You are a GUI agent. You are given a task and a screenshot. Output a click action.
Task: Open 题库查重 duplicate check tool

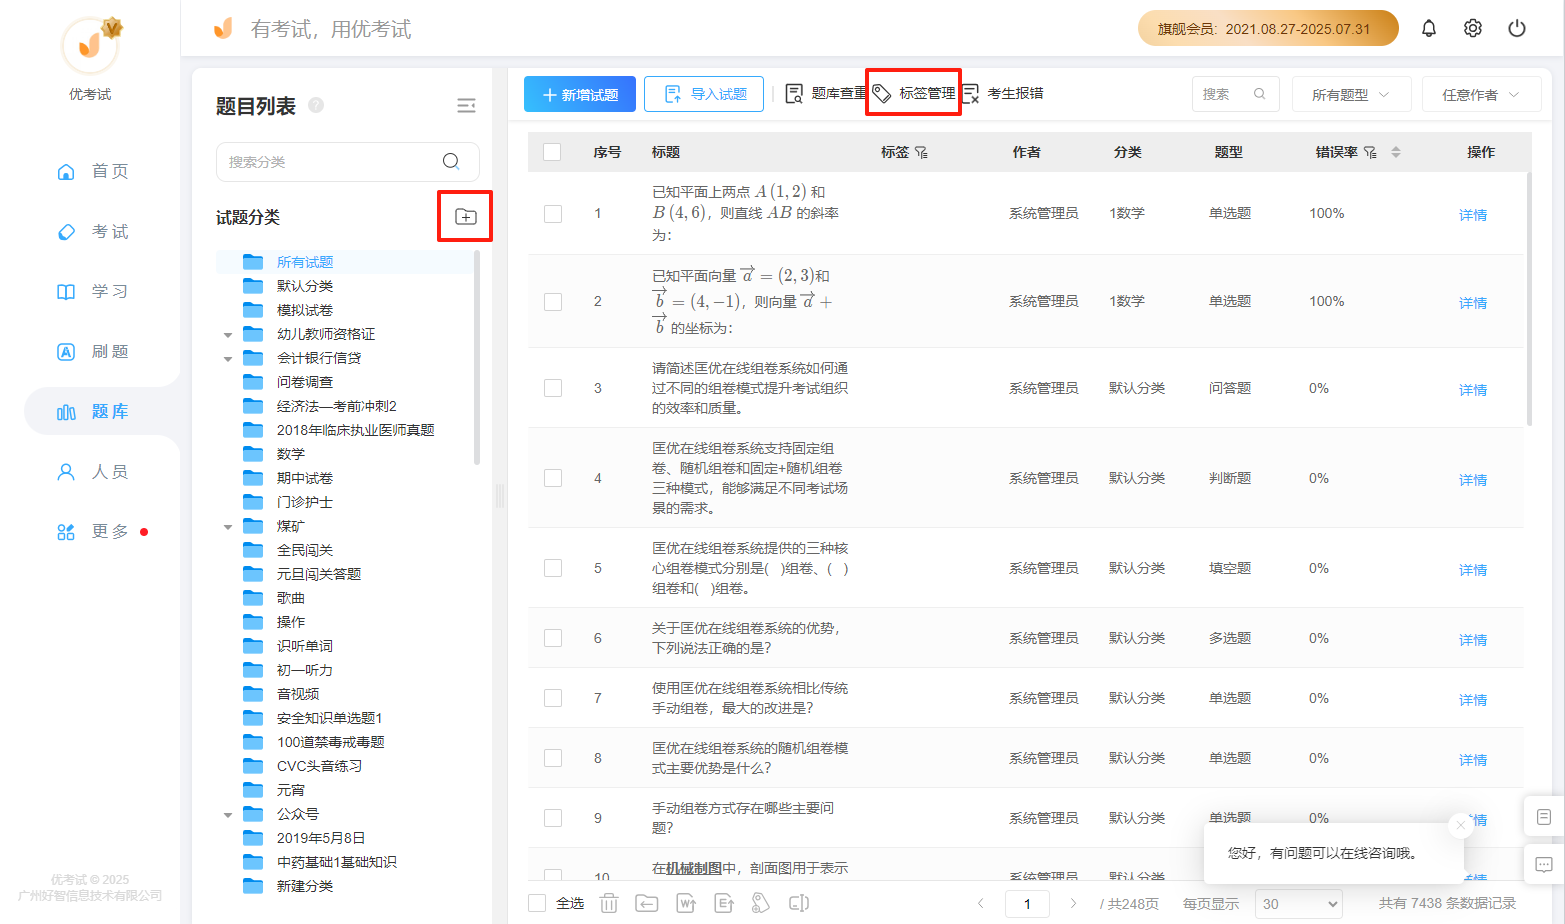tap(826, 93)
